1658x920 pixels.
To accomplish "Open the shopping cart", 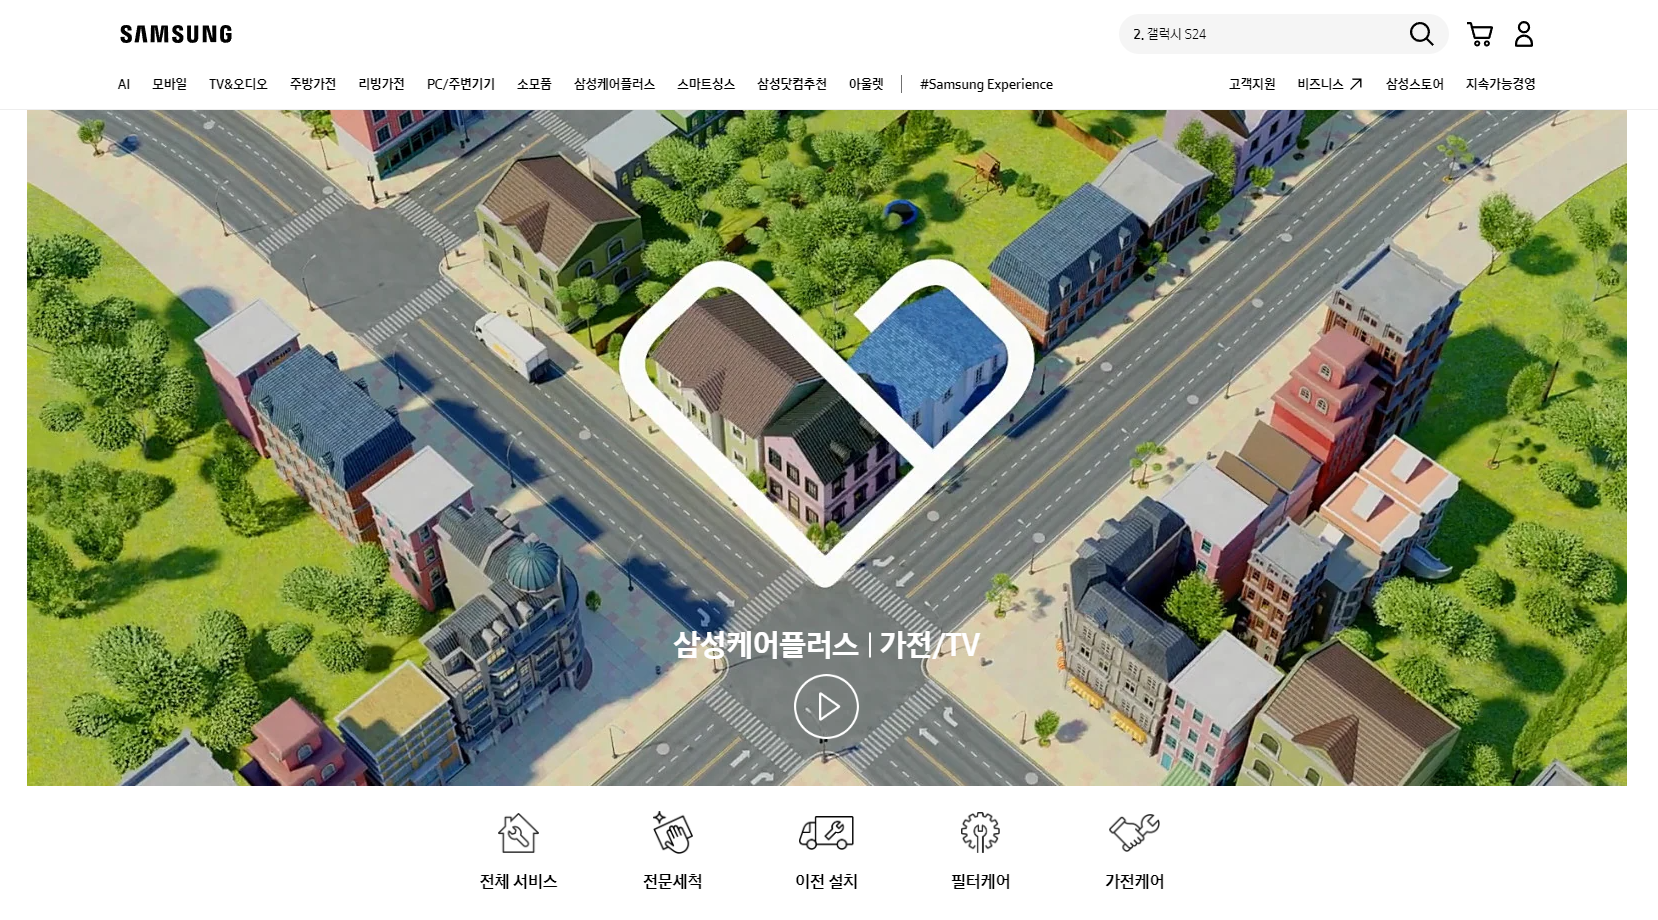I will pos(1480,34).
